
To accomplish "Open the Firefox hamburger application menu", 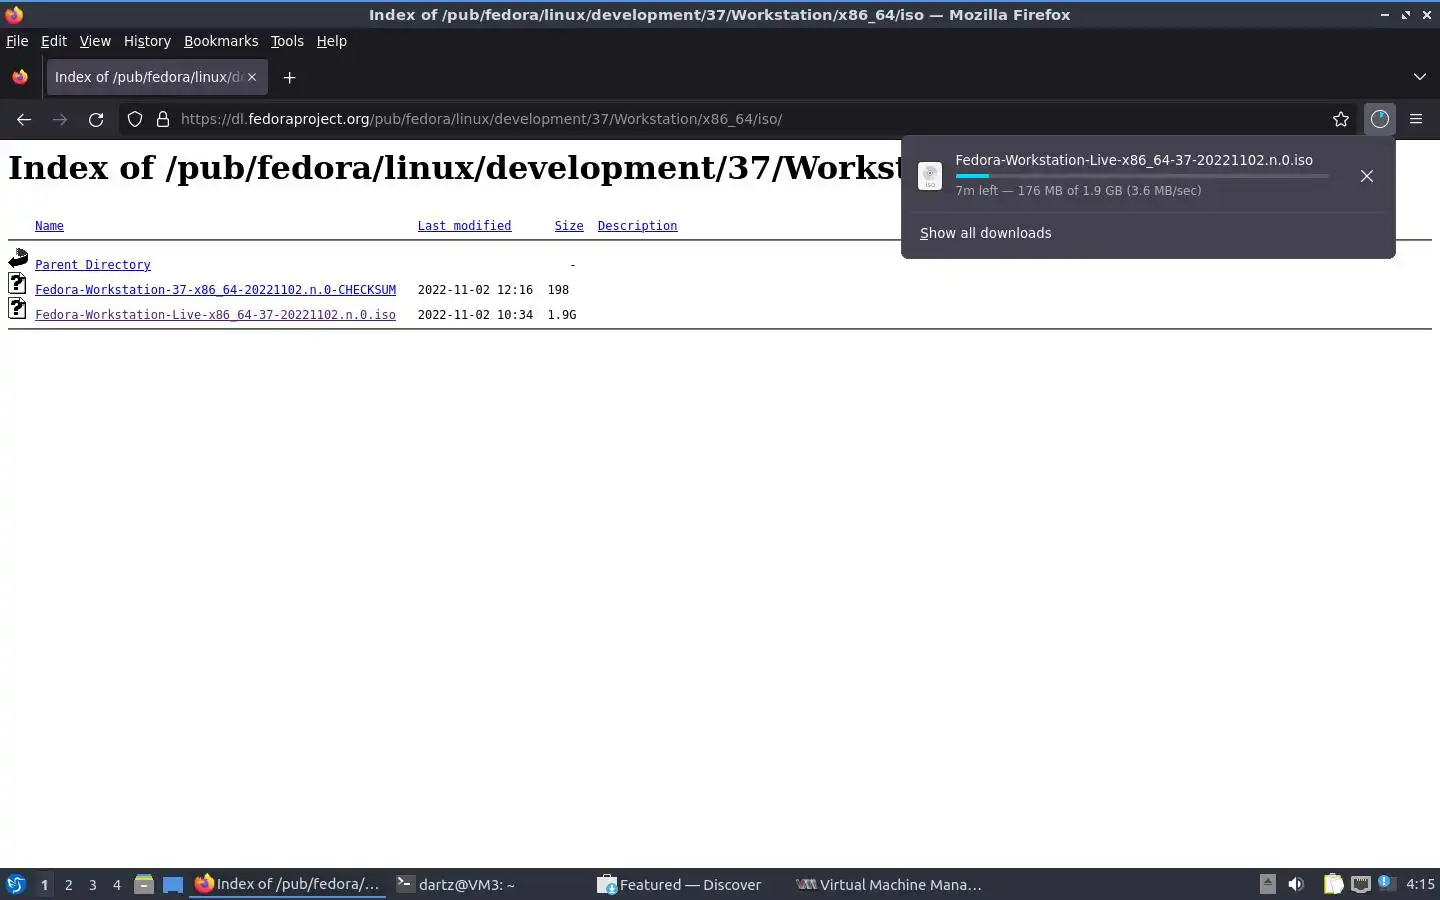I will coord(1416,119).
